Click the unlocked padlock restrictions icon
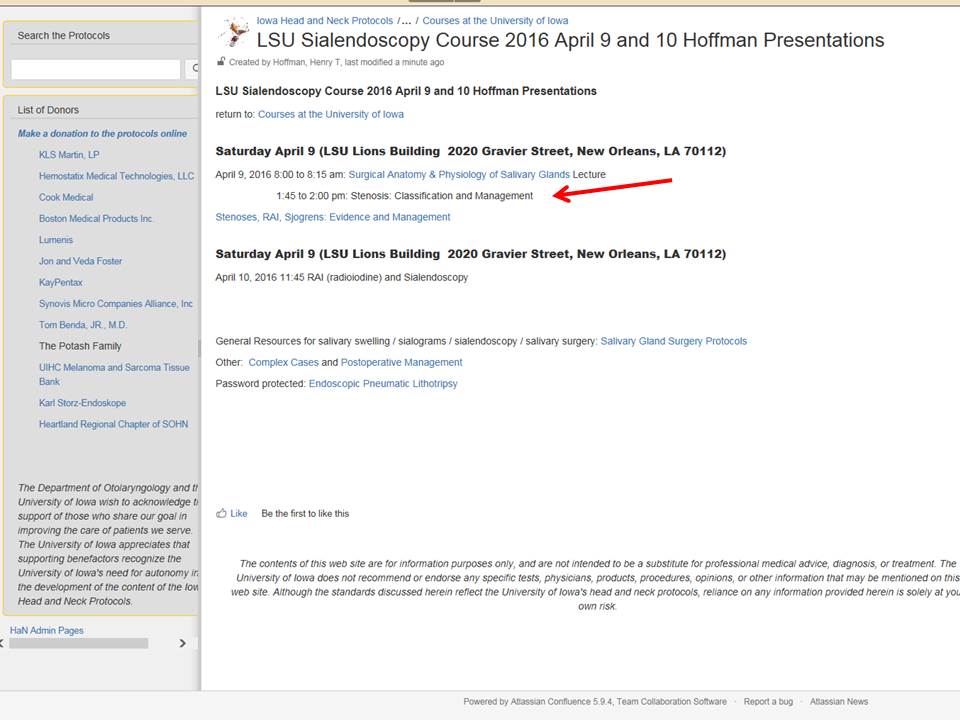Viewport: 960px width, 720px height. (221, 62)
